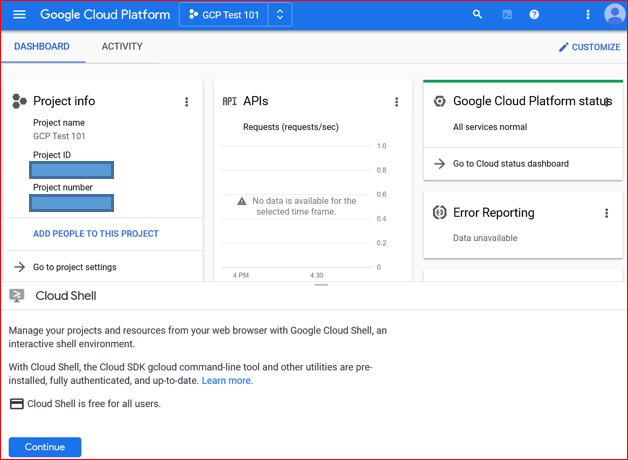This screenshot has height=460, width=628.
Task: Open APIs card three-dot menu
Action: click(x=396, y=102)
